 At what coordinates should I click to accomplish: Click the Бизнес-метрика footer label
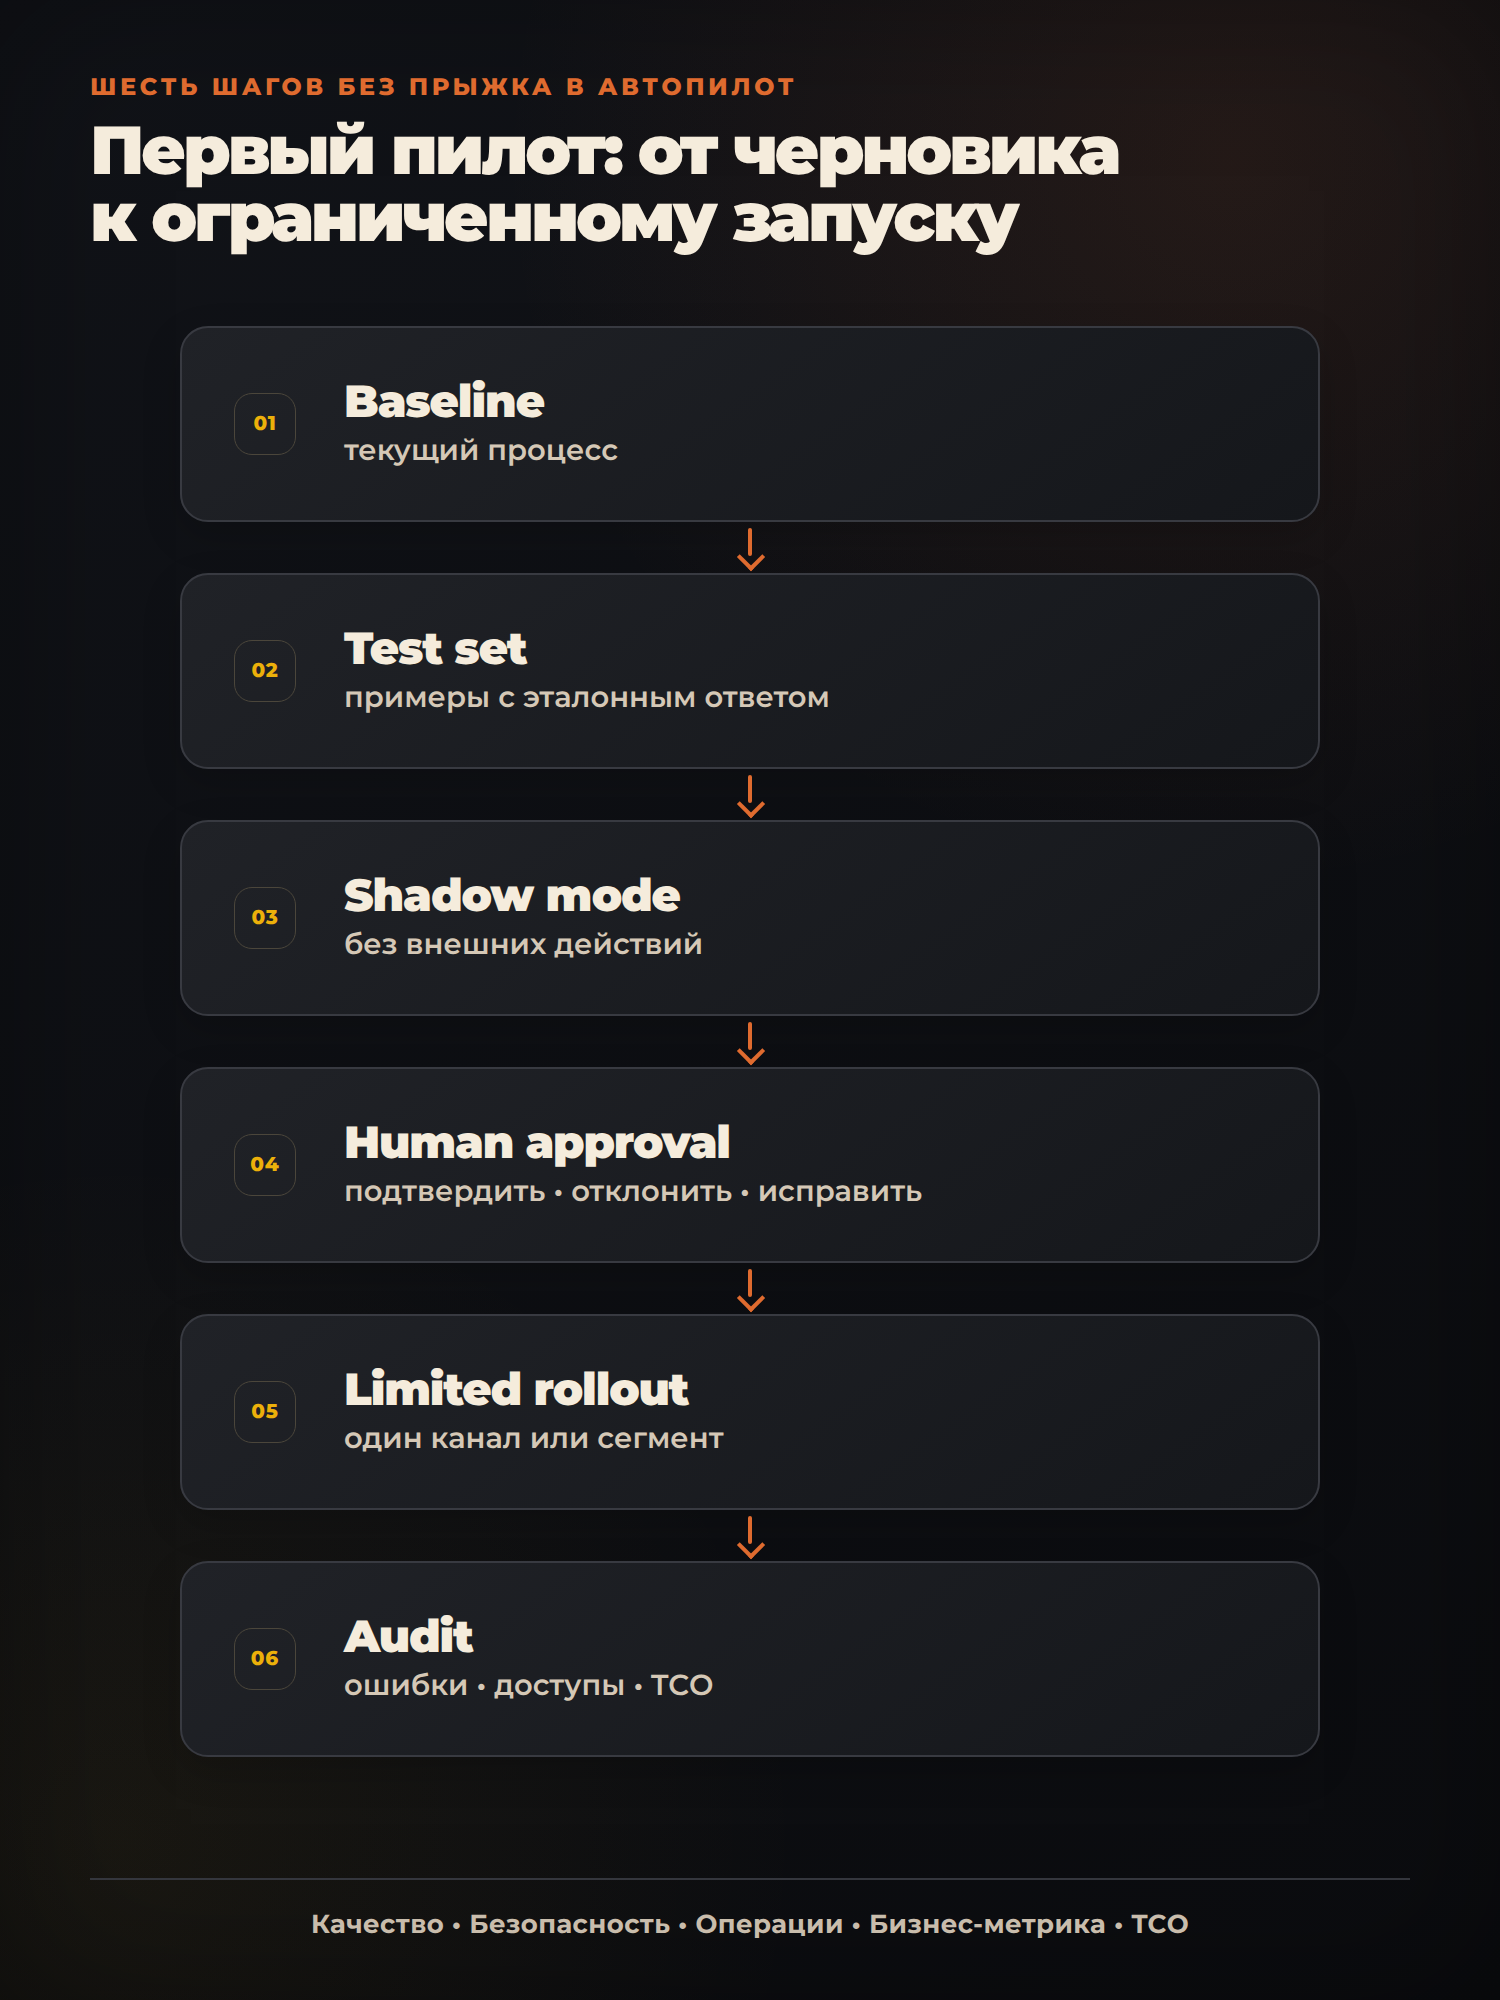point(987,1924)
